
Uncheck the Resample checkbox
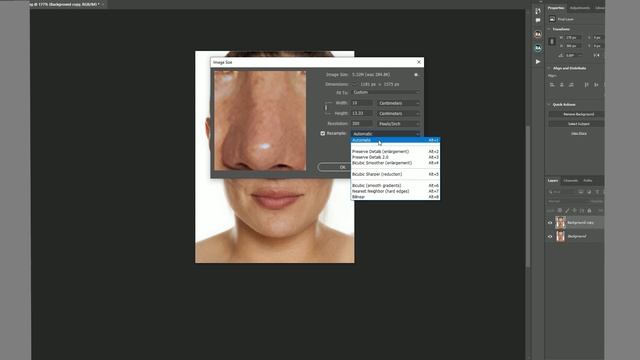323,133
